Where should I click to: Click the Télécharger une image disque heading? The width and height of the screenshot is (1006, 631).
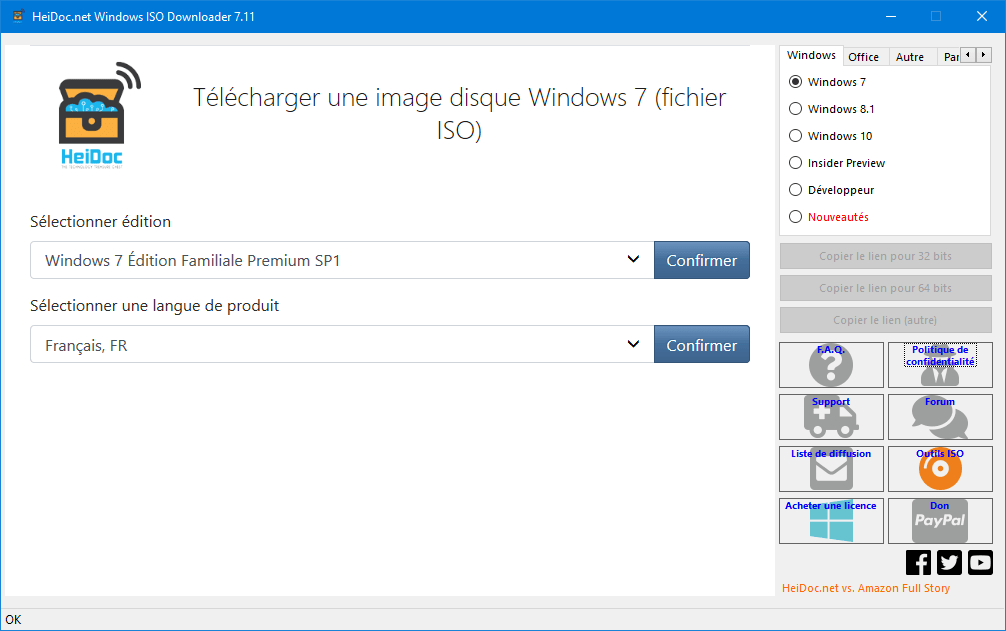point(459,114)
